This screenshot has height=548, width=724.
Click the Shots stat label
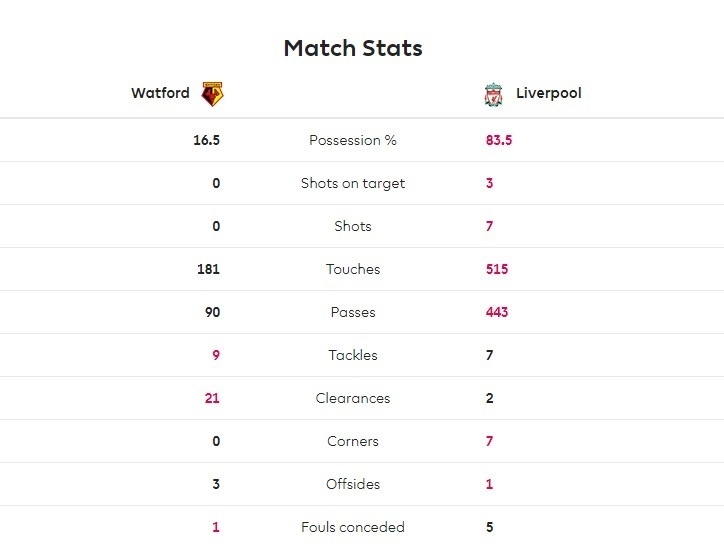pyautogui.click(x=353, y=226)
